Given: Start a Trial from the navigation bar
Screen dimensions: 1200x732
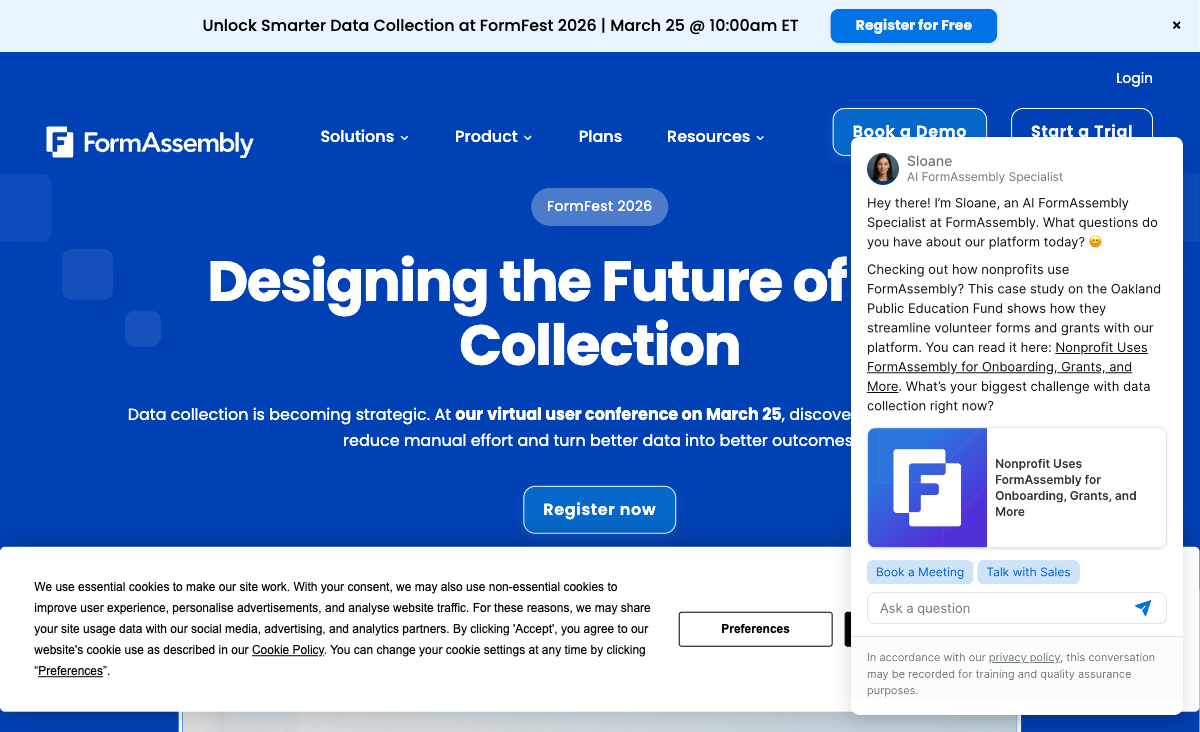Looking at the screenshot, I should (1081, 131).
